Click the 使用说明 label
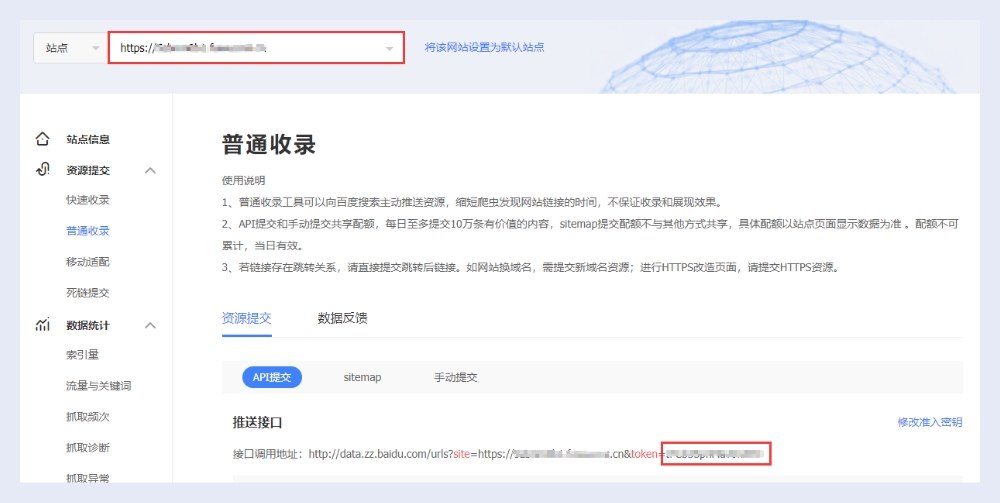 click(244, 180)
